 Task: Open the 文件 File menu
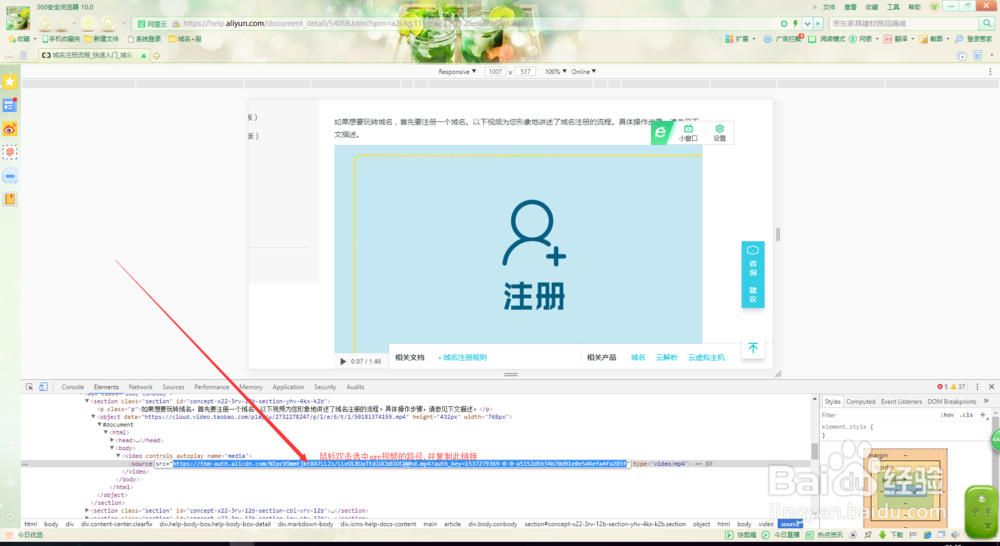tap(829, 7)
